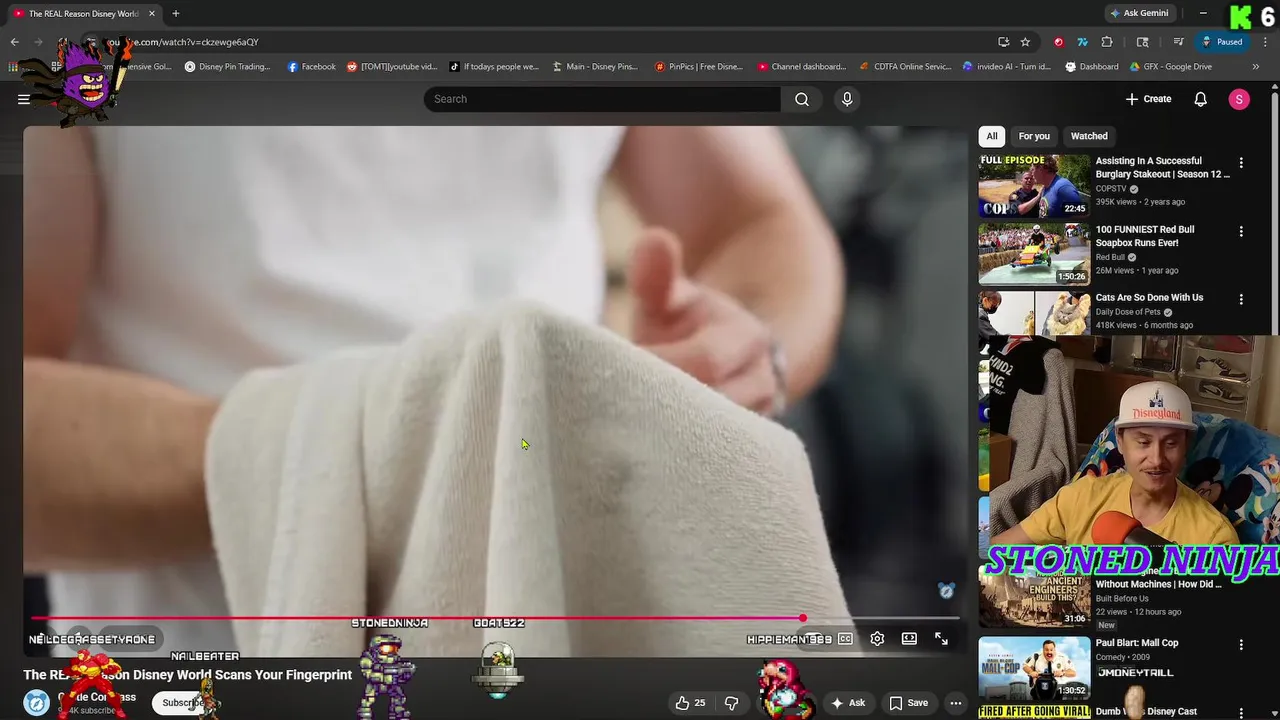Open Chrome extensions puzzle icon
Image resolution: width=1280 pixels, height=720 pixels.
[1107, 42]
